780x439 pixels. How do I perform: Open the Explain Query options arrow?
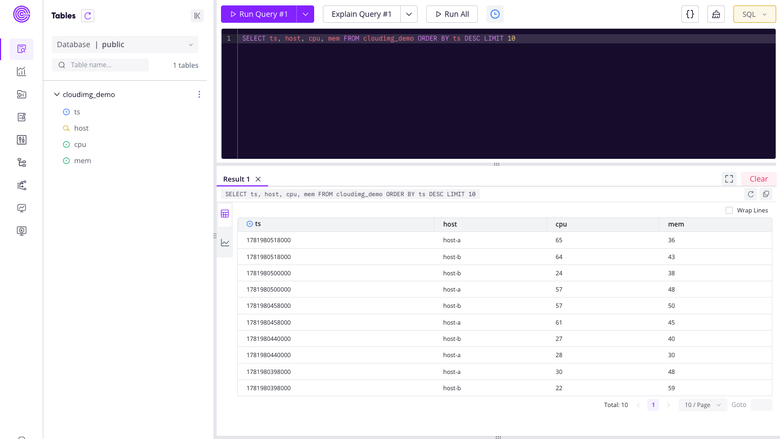tap(409, 14)
